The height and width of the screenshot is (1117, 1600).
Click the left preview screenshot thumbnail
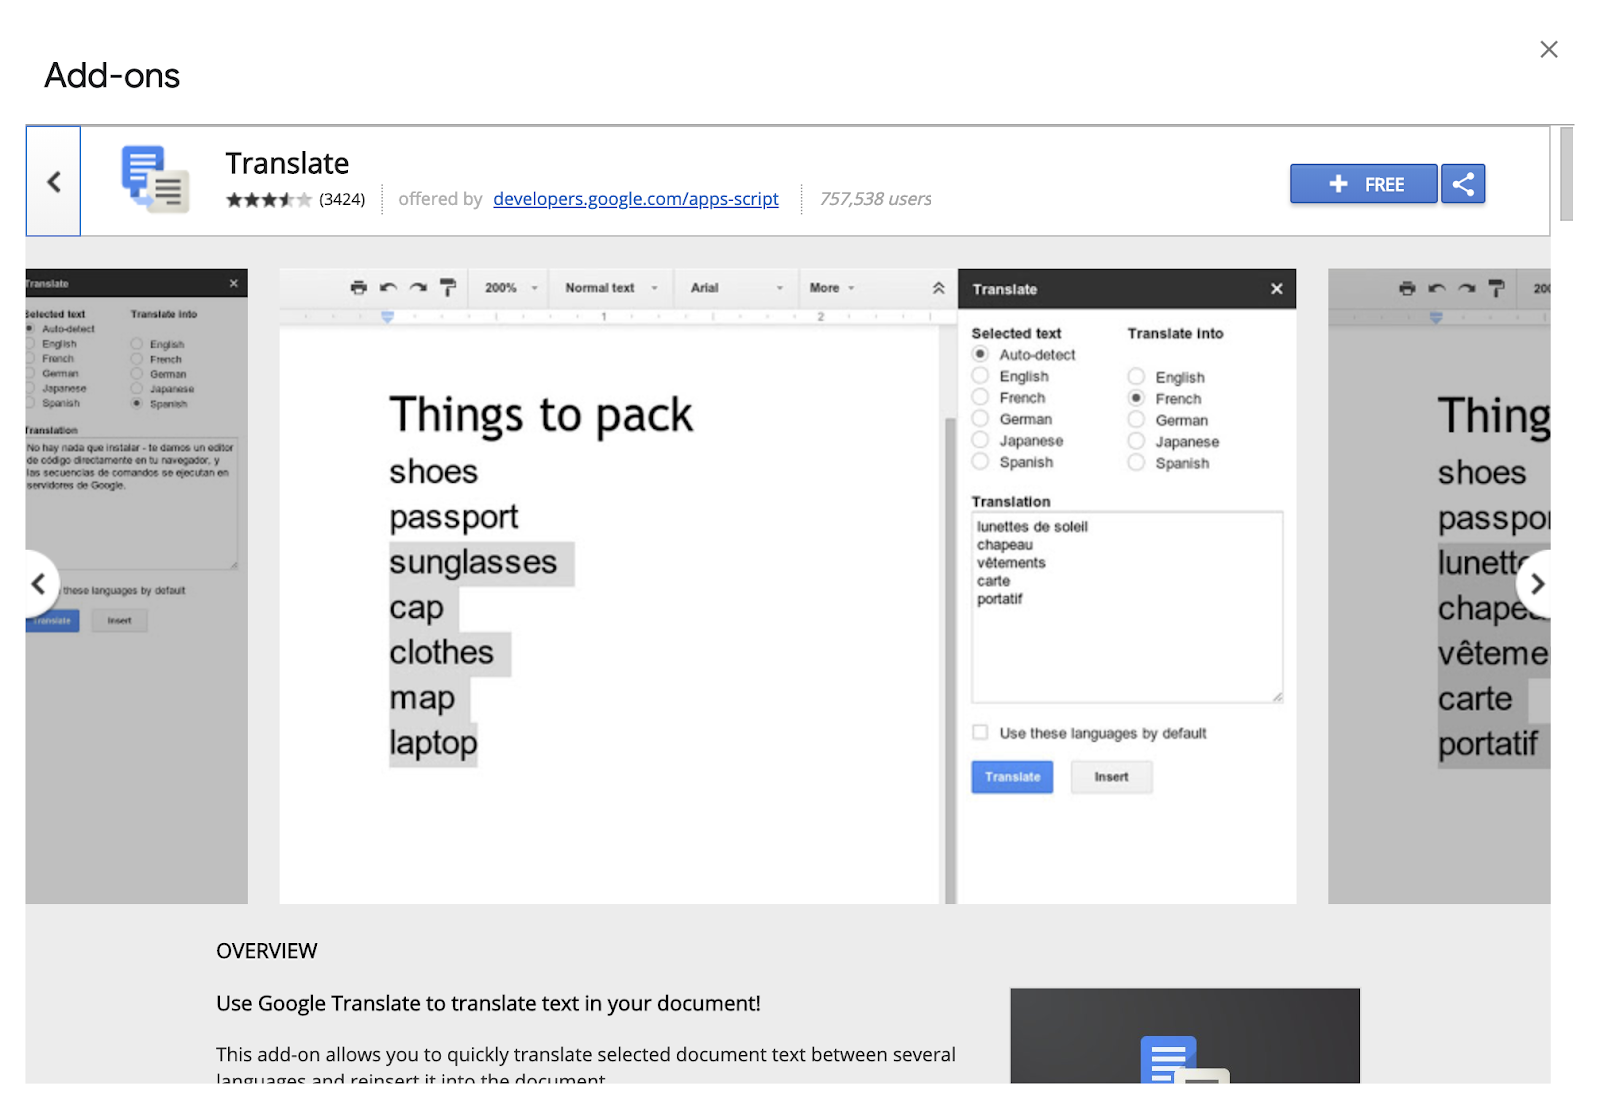(x=137, y=586)
